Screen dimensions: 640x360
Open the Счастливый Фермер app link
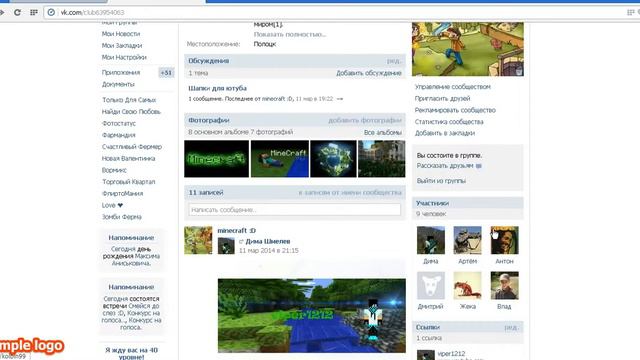(132, 147)
